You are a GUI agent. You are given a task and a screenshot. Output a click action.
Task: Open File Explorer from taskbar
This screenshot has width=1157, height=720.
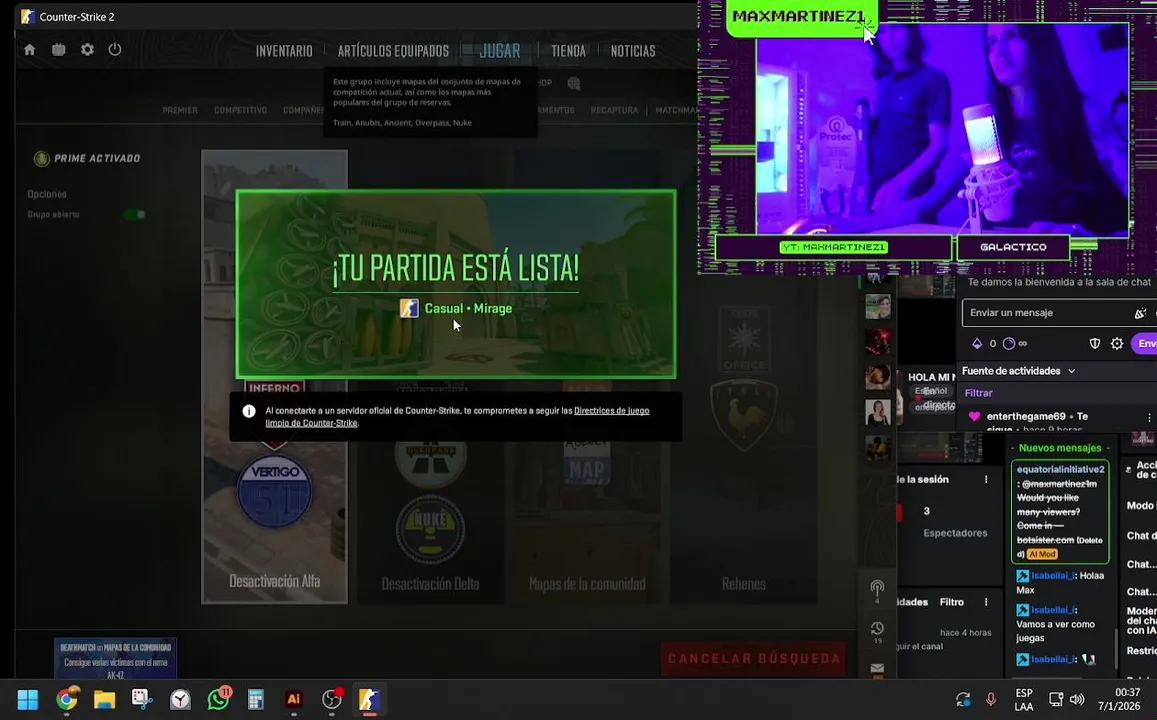[104, 699]
